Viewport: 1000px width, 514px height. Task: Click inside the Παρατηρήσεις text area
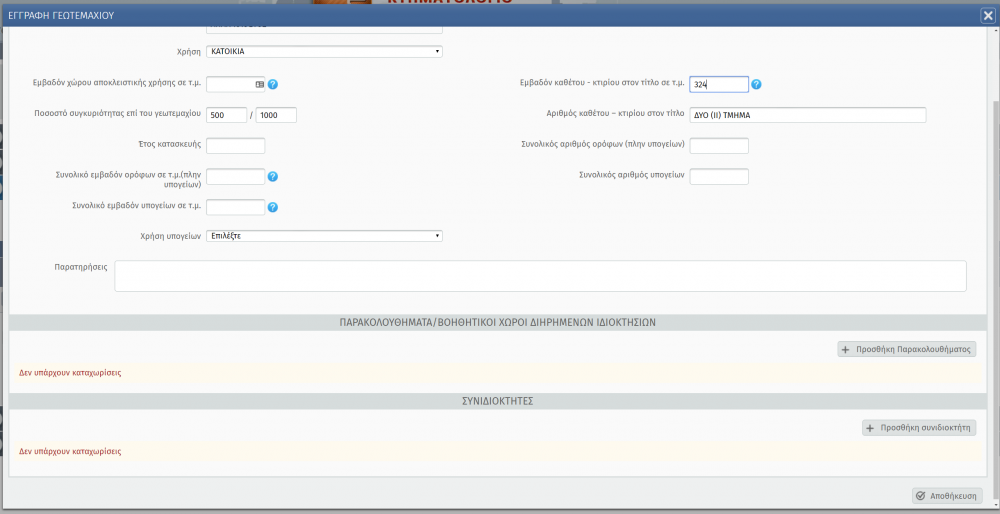[x=540, y=276]
